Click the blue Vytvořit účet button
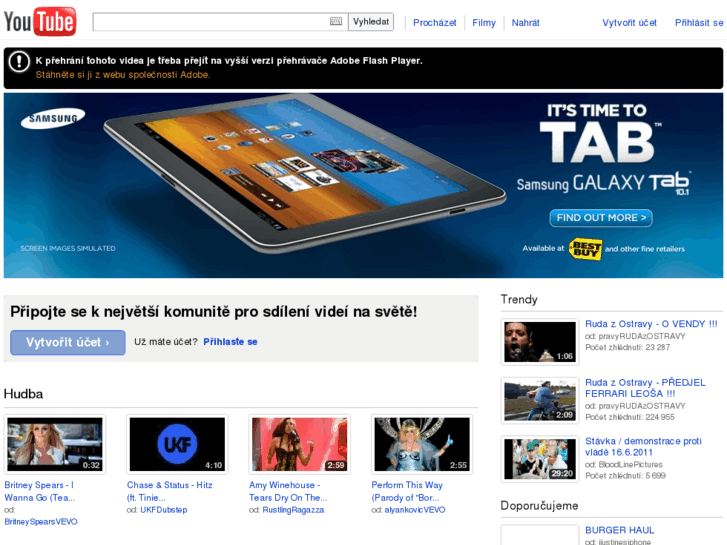Screen dimensions: 727x545 point(68,342)
